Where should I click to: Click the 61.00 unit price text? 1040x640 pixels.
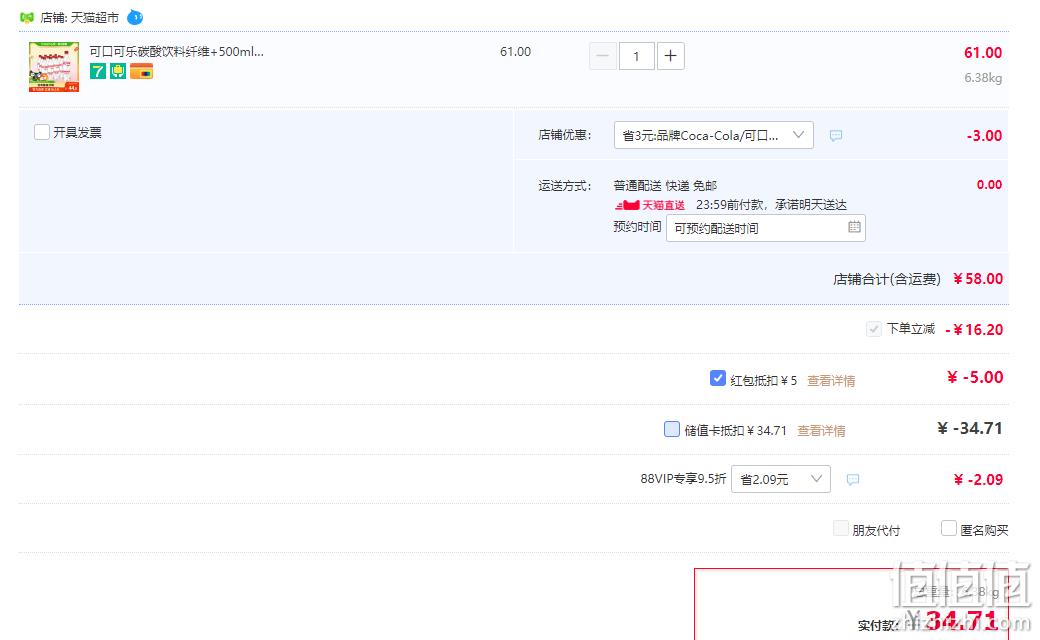tap(515, 52)
